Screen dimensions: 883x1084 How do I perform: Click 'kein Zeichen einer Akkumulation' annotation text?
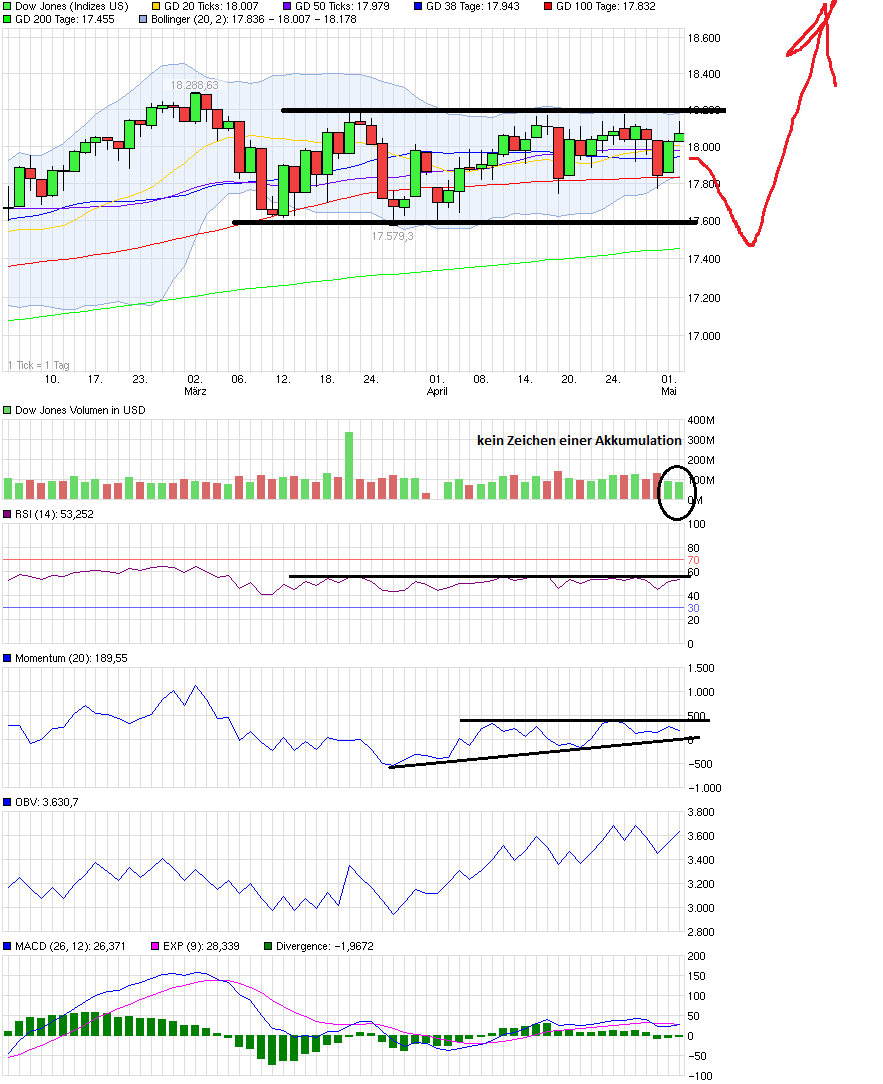[x=579, y=440]
